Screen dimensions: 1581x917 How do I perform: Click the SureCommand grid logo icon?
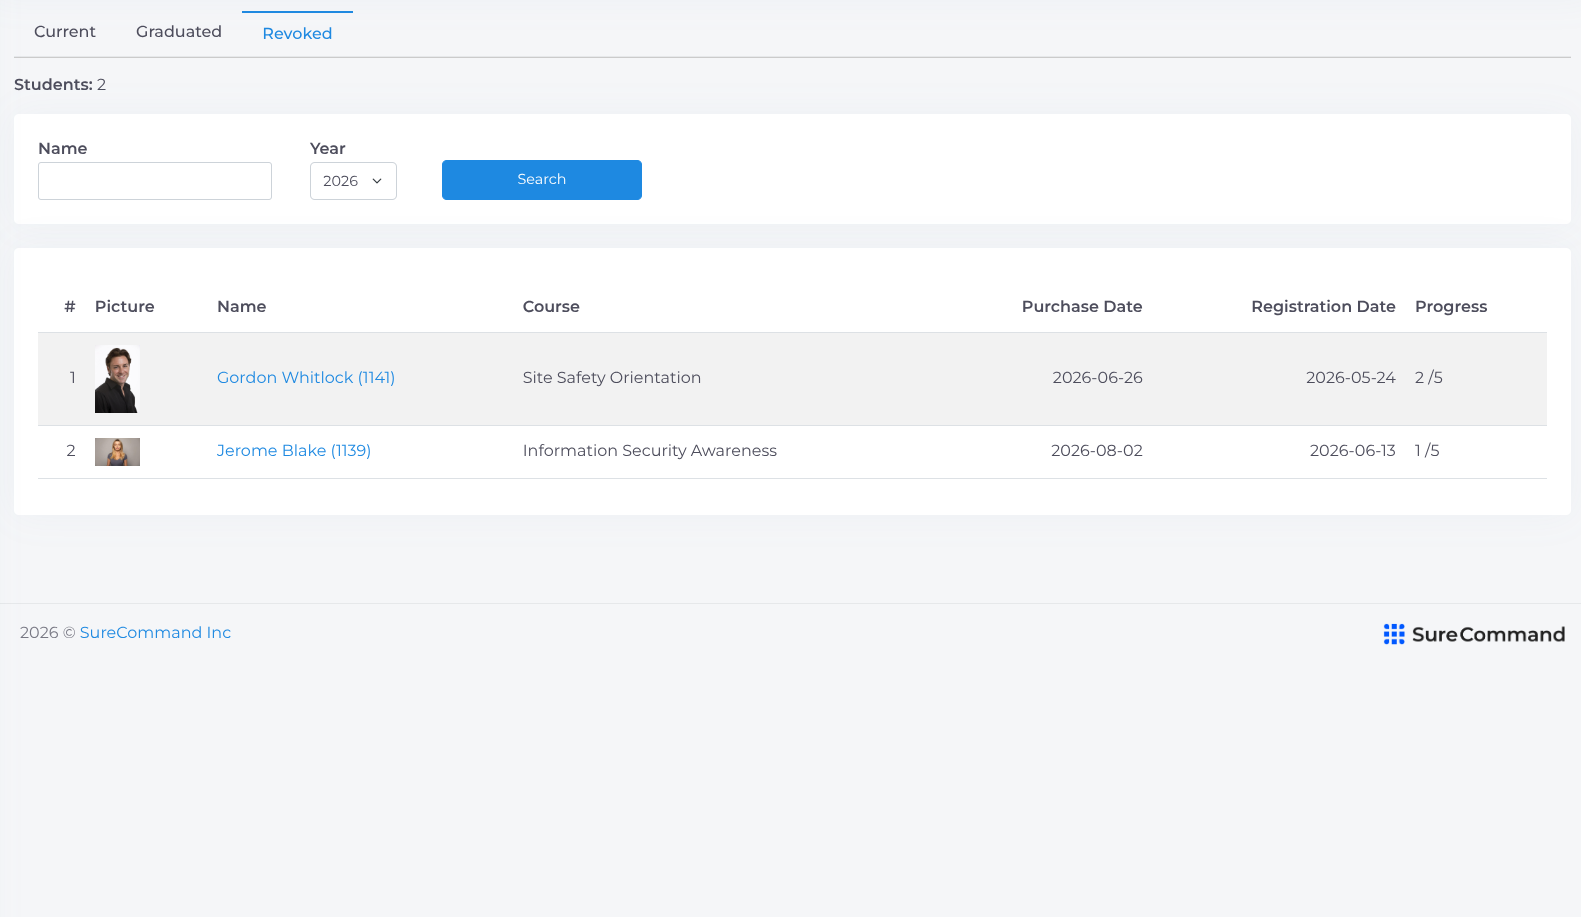[1394, 634]
